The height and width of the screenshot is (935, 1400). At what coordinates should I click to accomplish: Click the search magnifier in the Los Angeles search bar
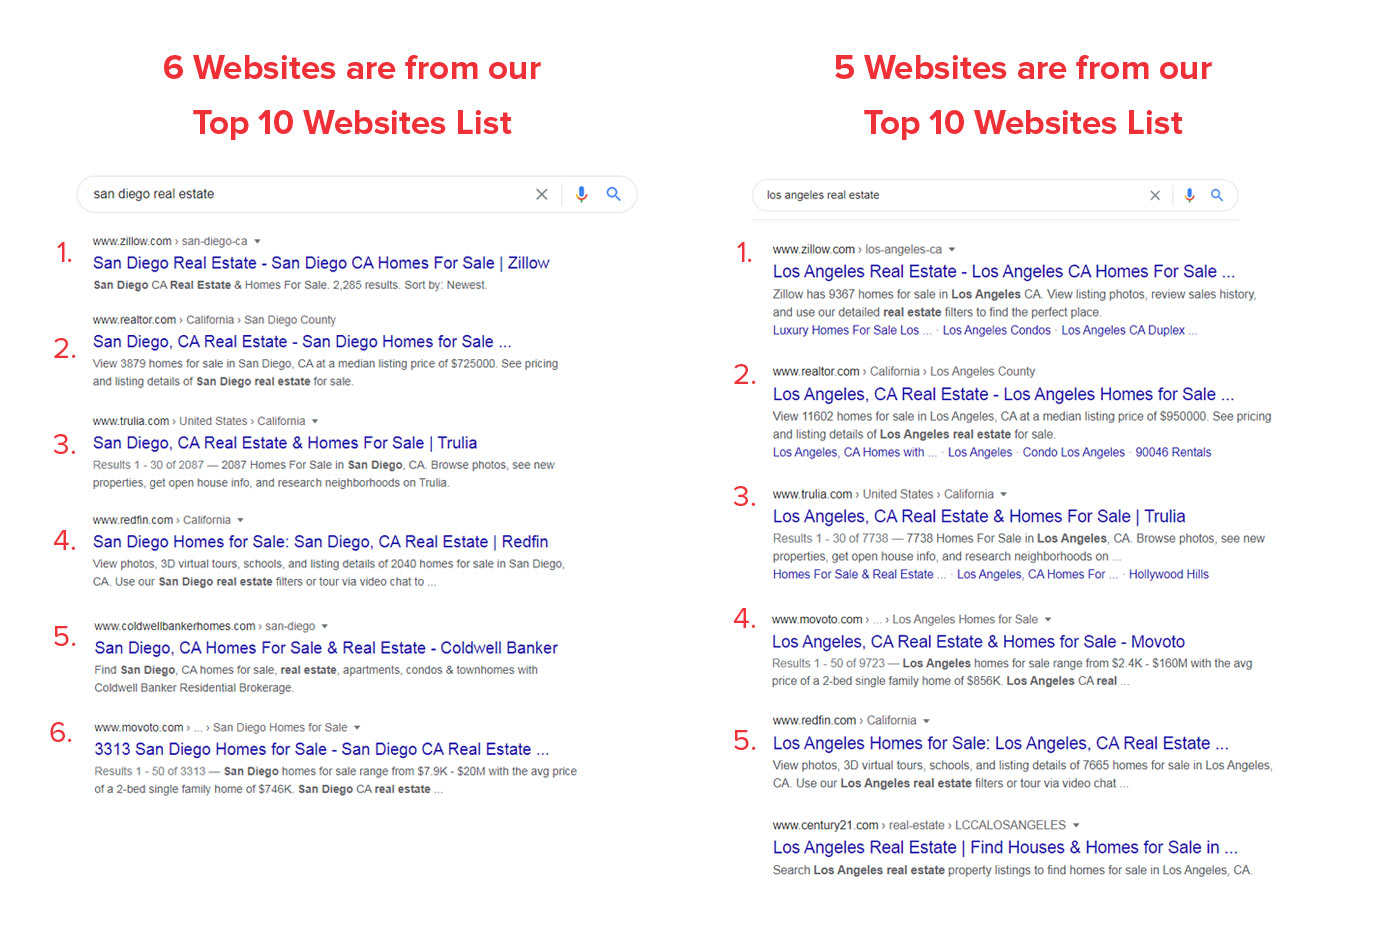click(1217, 195)
